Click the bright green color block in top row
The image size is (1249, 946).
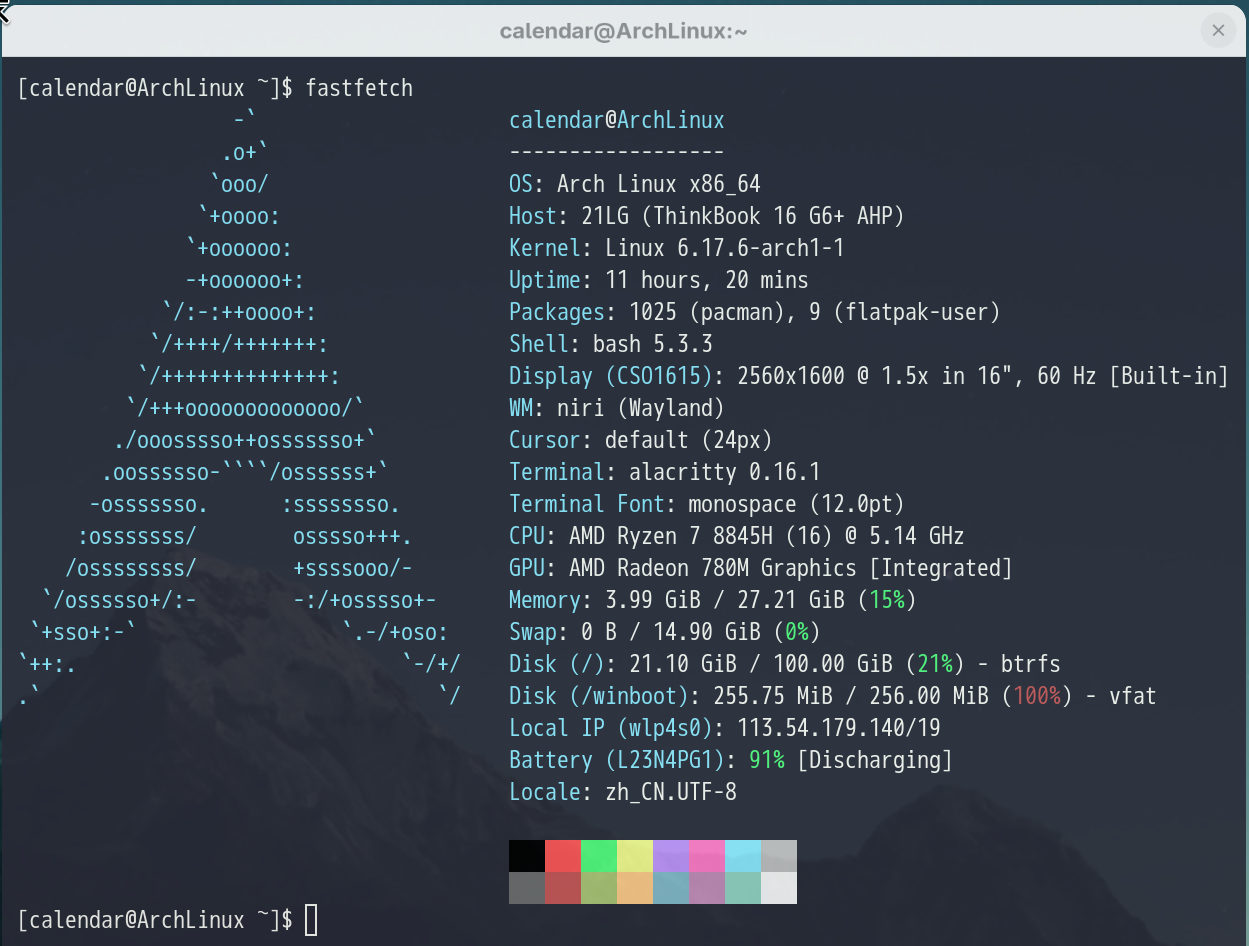click(x=599, y=856)
